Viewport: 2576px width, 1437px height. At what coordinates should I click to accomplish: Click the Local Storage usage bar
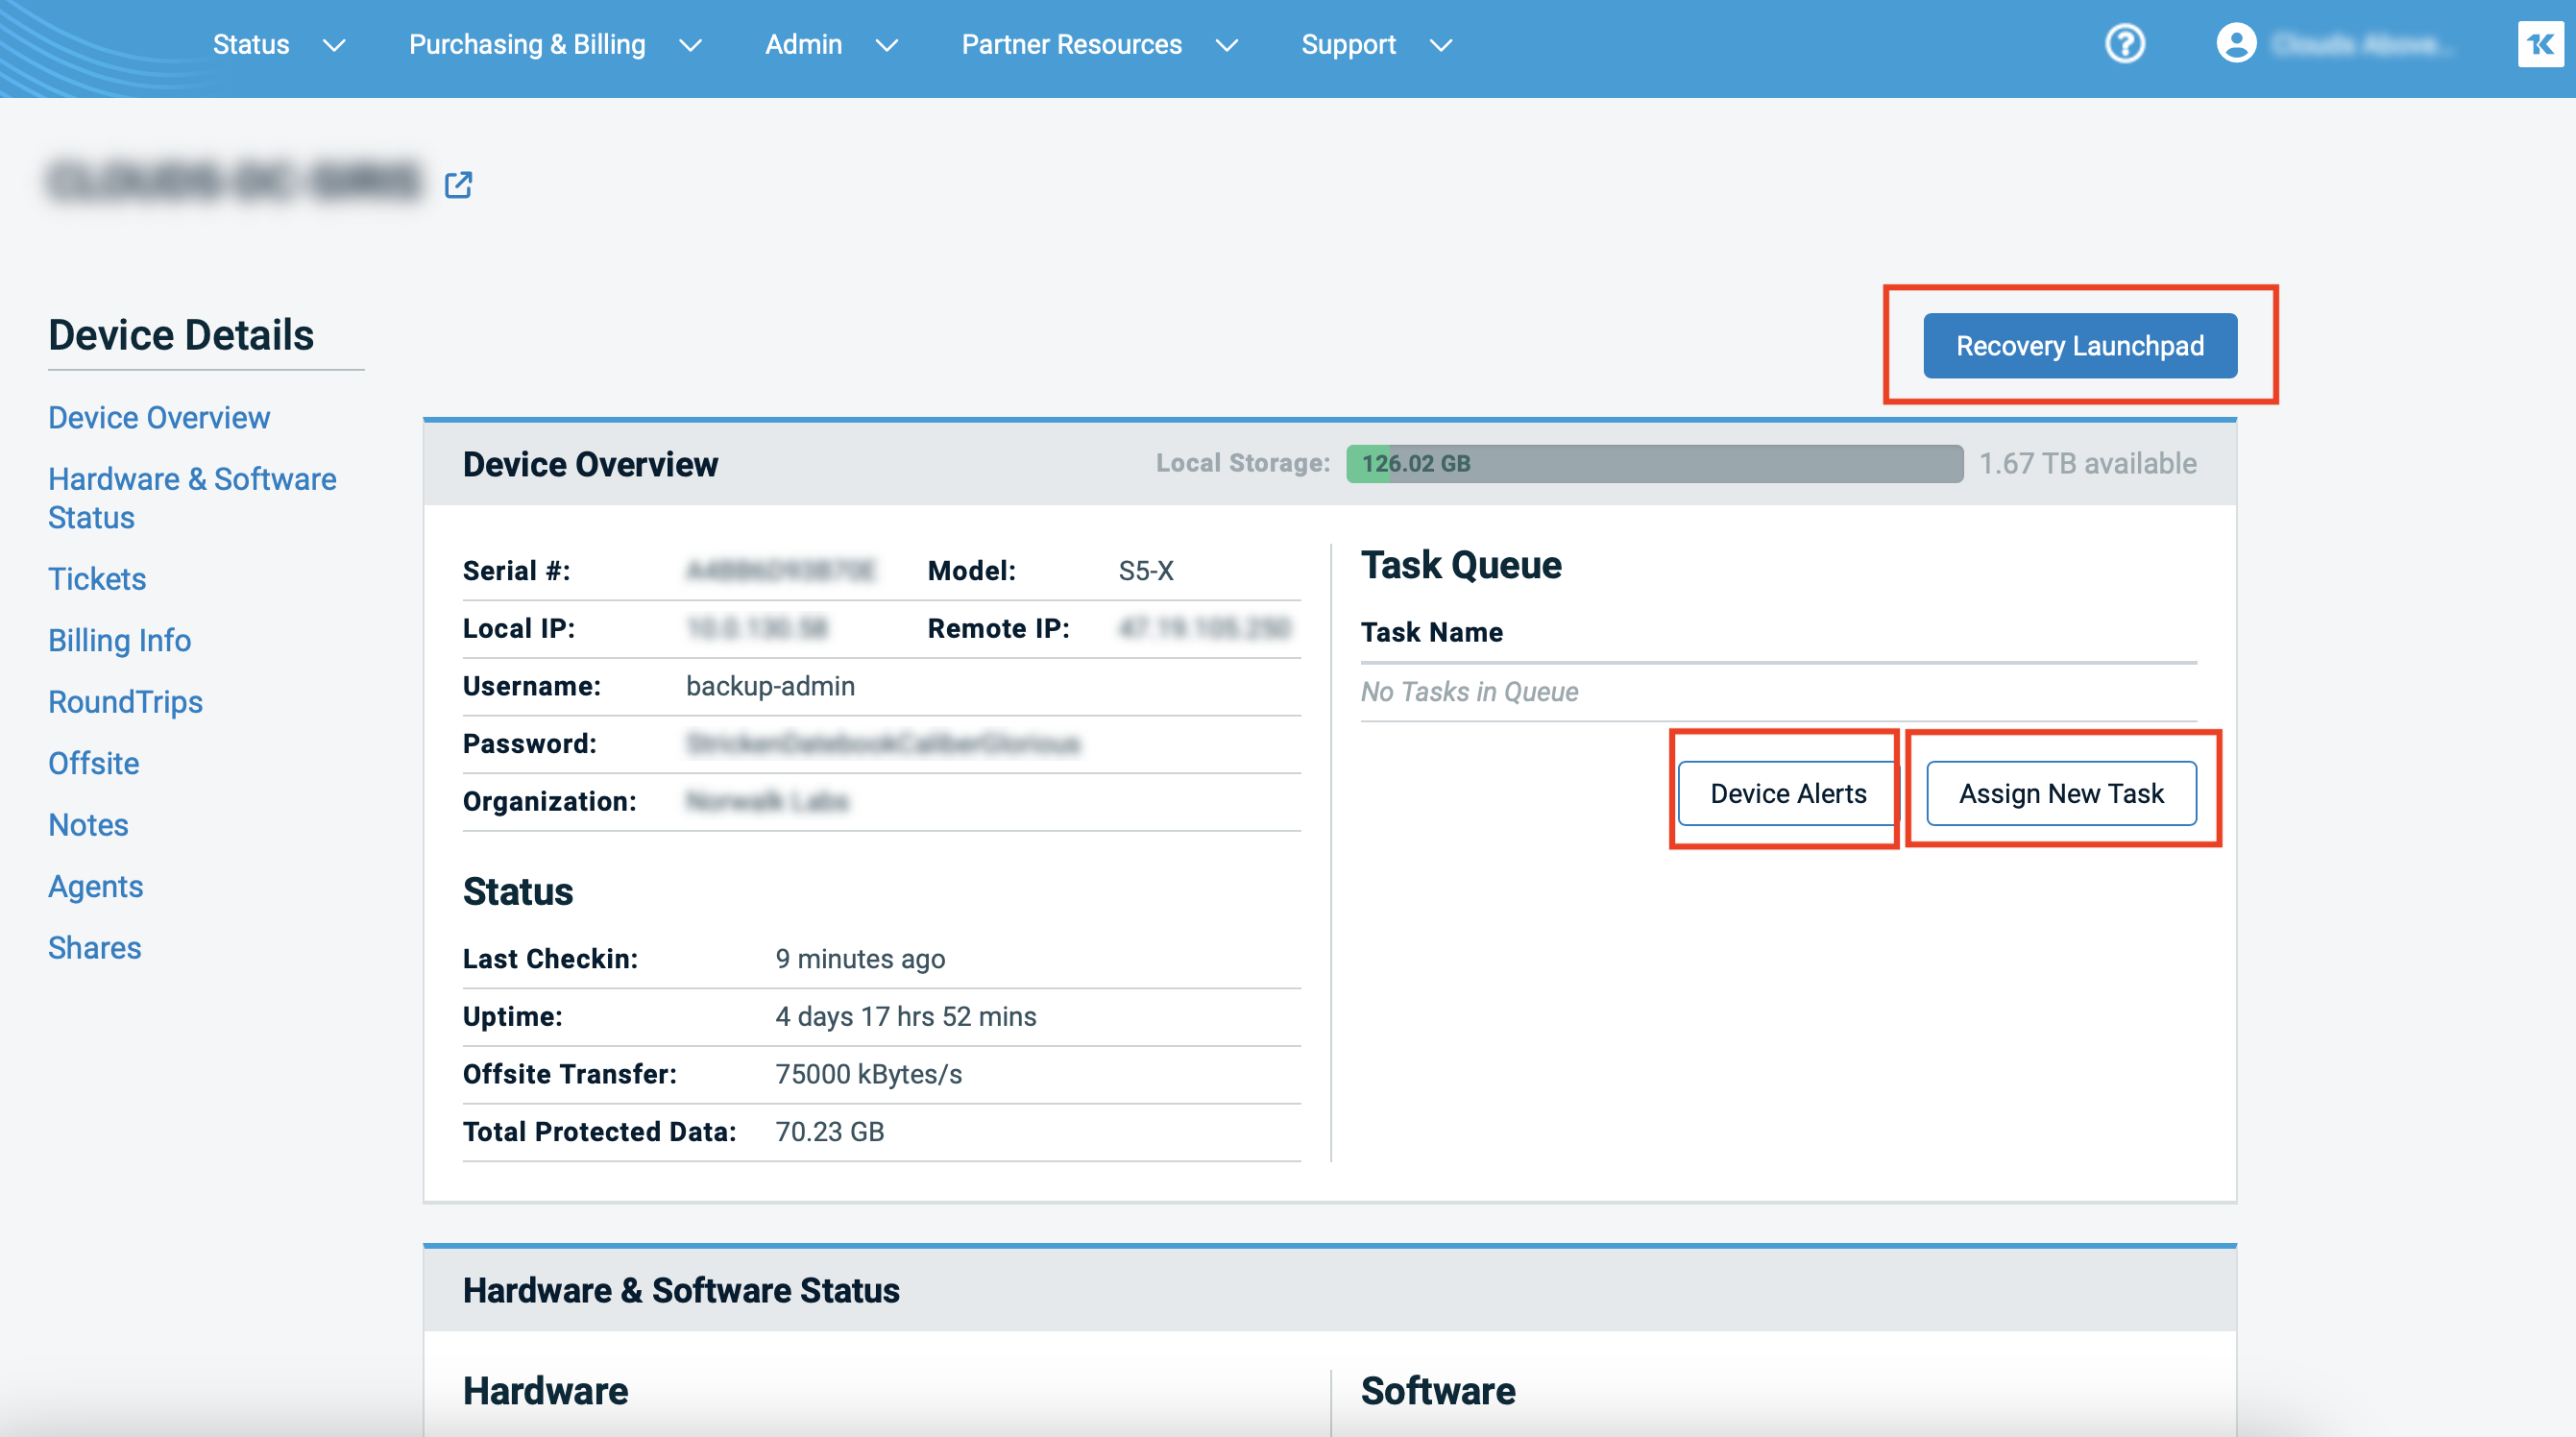click(1654, 464)
